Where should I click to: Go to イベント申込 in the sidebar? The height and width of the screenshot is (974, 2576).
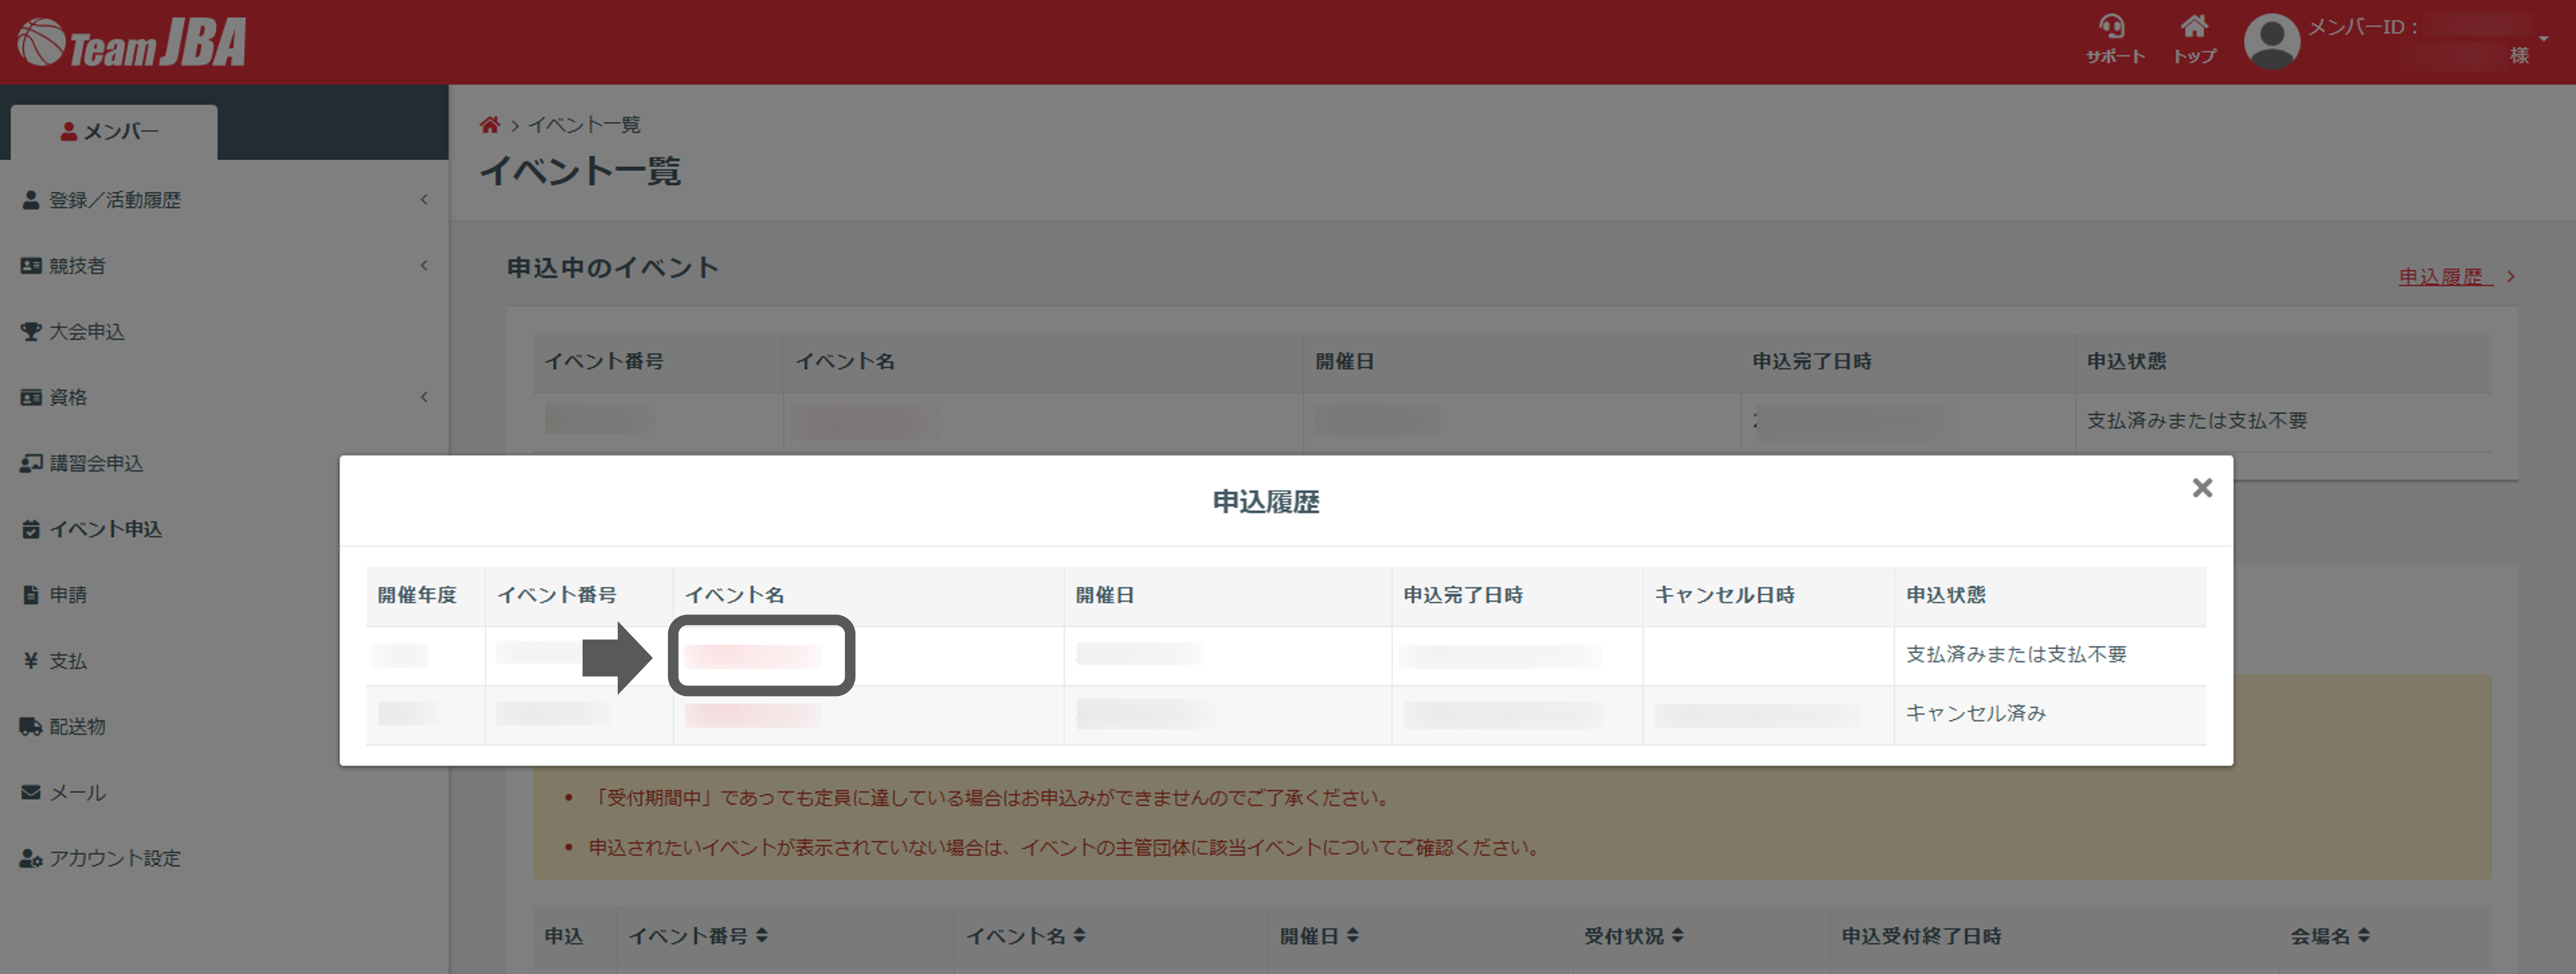click(105, 529)
